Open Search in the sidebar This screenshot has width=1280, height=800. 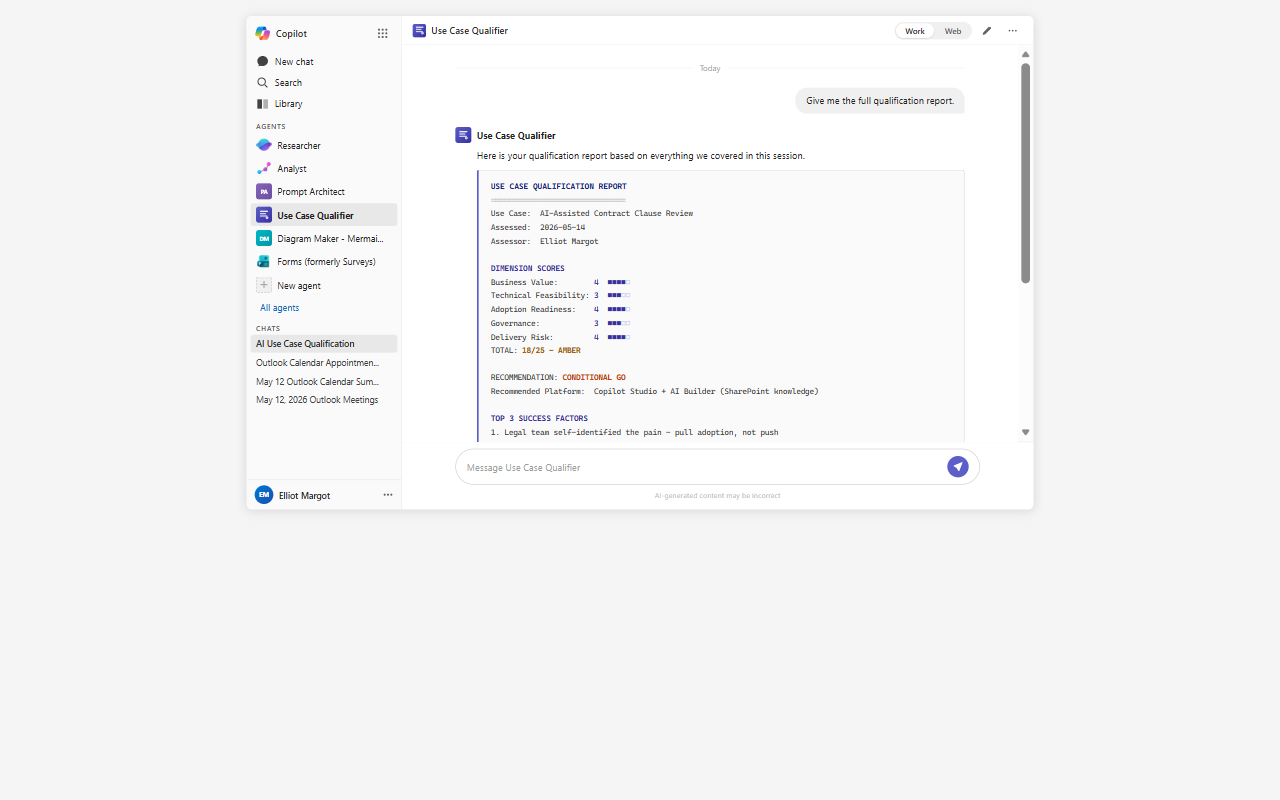324,83
